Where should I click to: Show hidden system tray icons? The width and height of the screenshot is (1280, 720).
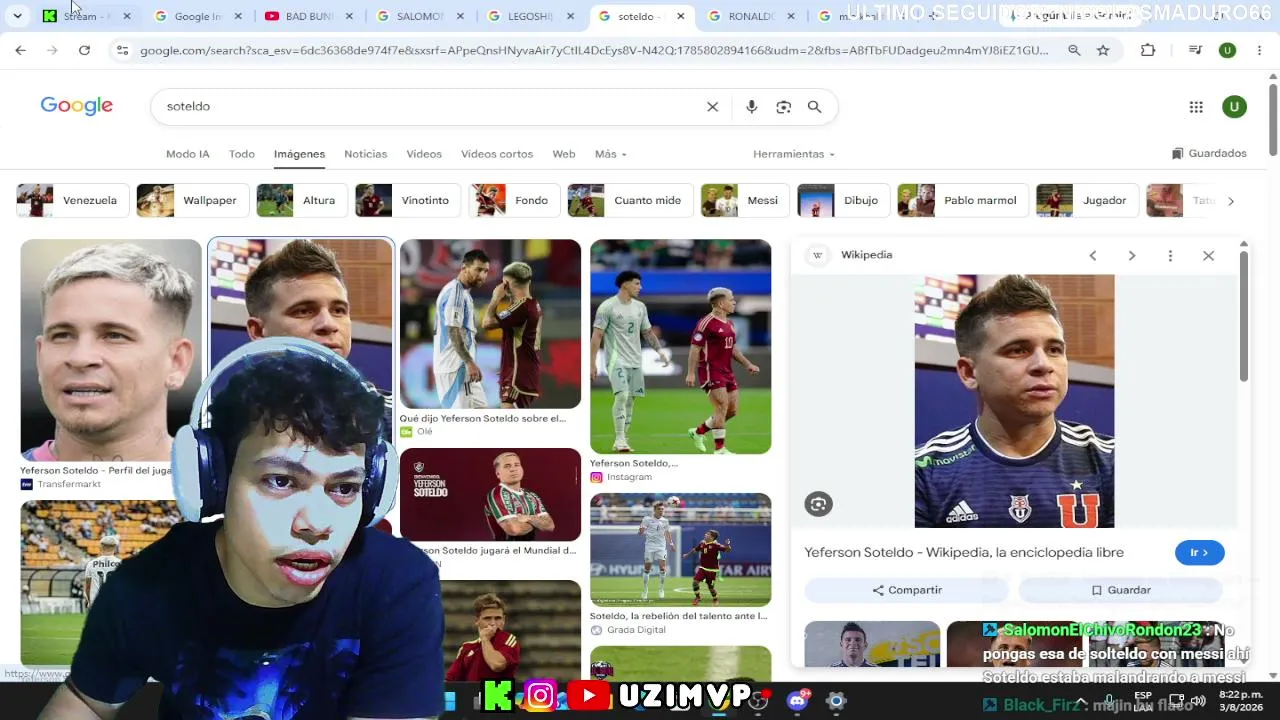(1080, 700)
